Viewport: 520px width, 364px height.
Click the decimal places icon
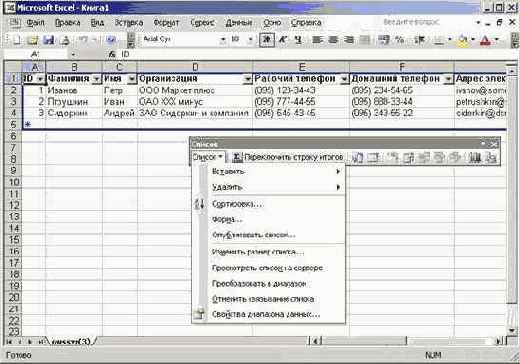point(419,40)
